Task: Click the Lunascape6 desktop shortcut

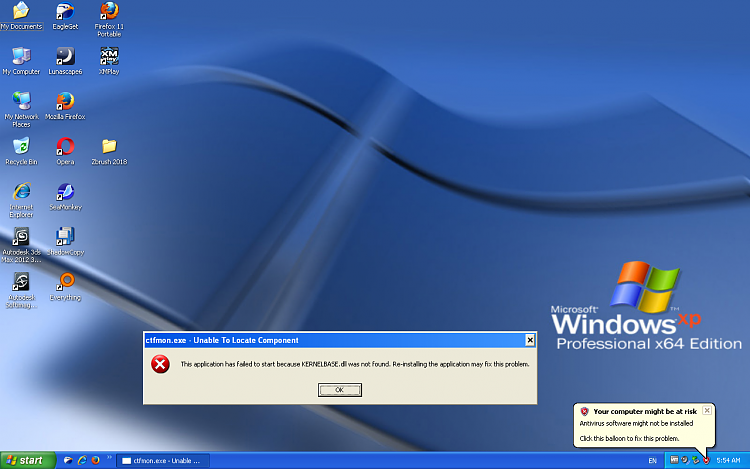Action: click(65, 61)
